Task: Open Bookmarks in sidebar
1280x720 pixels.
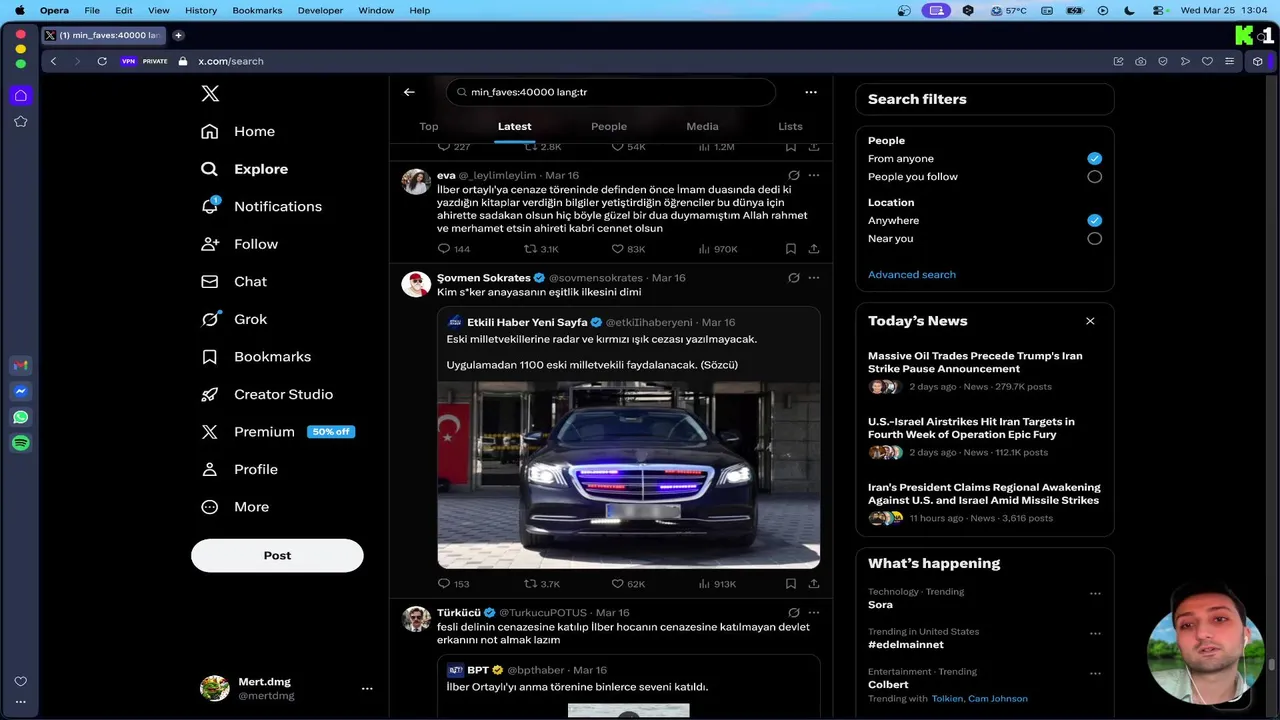Action: pyautogui.click(x=256, y=357)
